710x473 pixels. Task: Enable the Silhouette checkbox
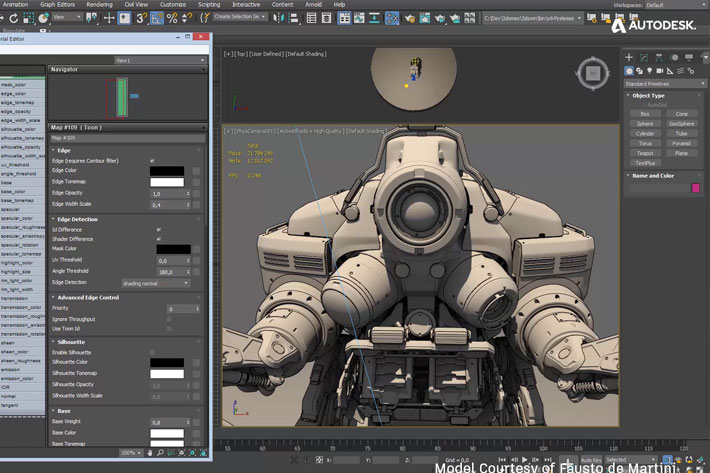coord(152,352)
